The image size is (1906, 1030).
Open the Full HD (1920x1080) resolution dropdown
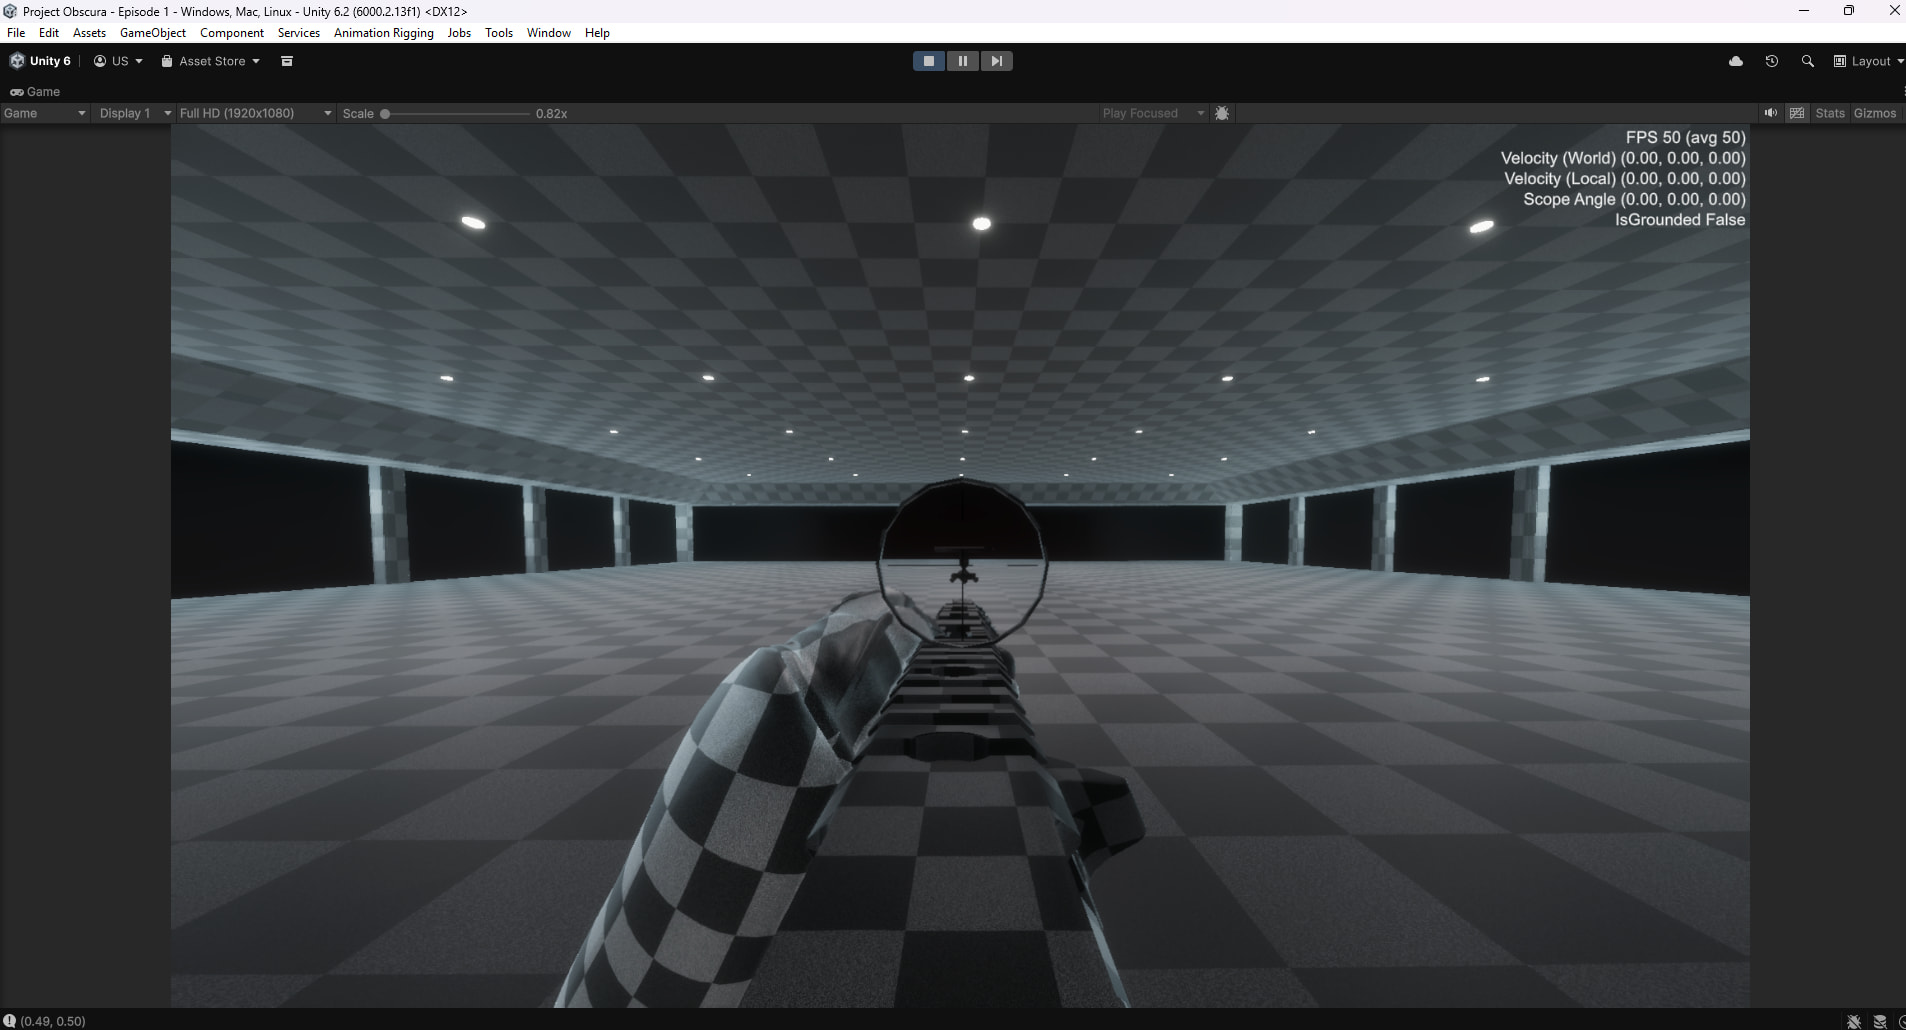pyautogui.click(x=255, y=112)
